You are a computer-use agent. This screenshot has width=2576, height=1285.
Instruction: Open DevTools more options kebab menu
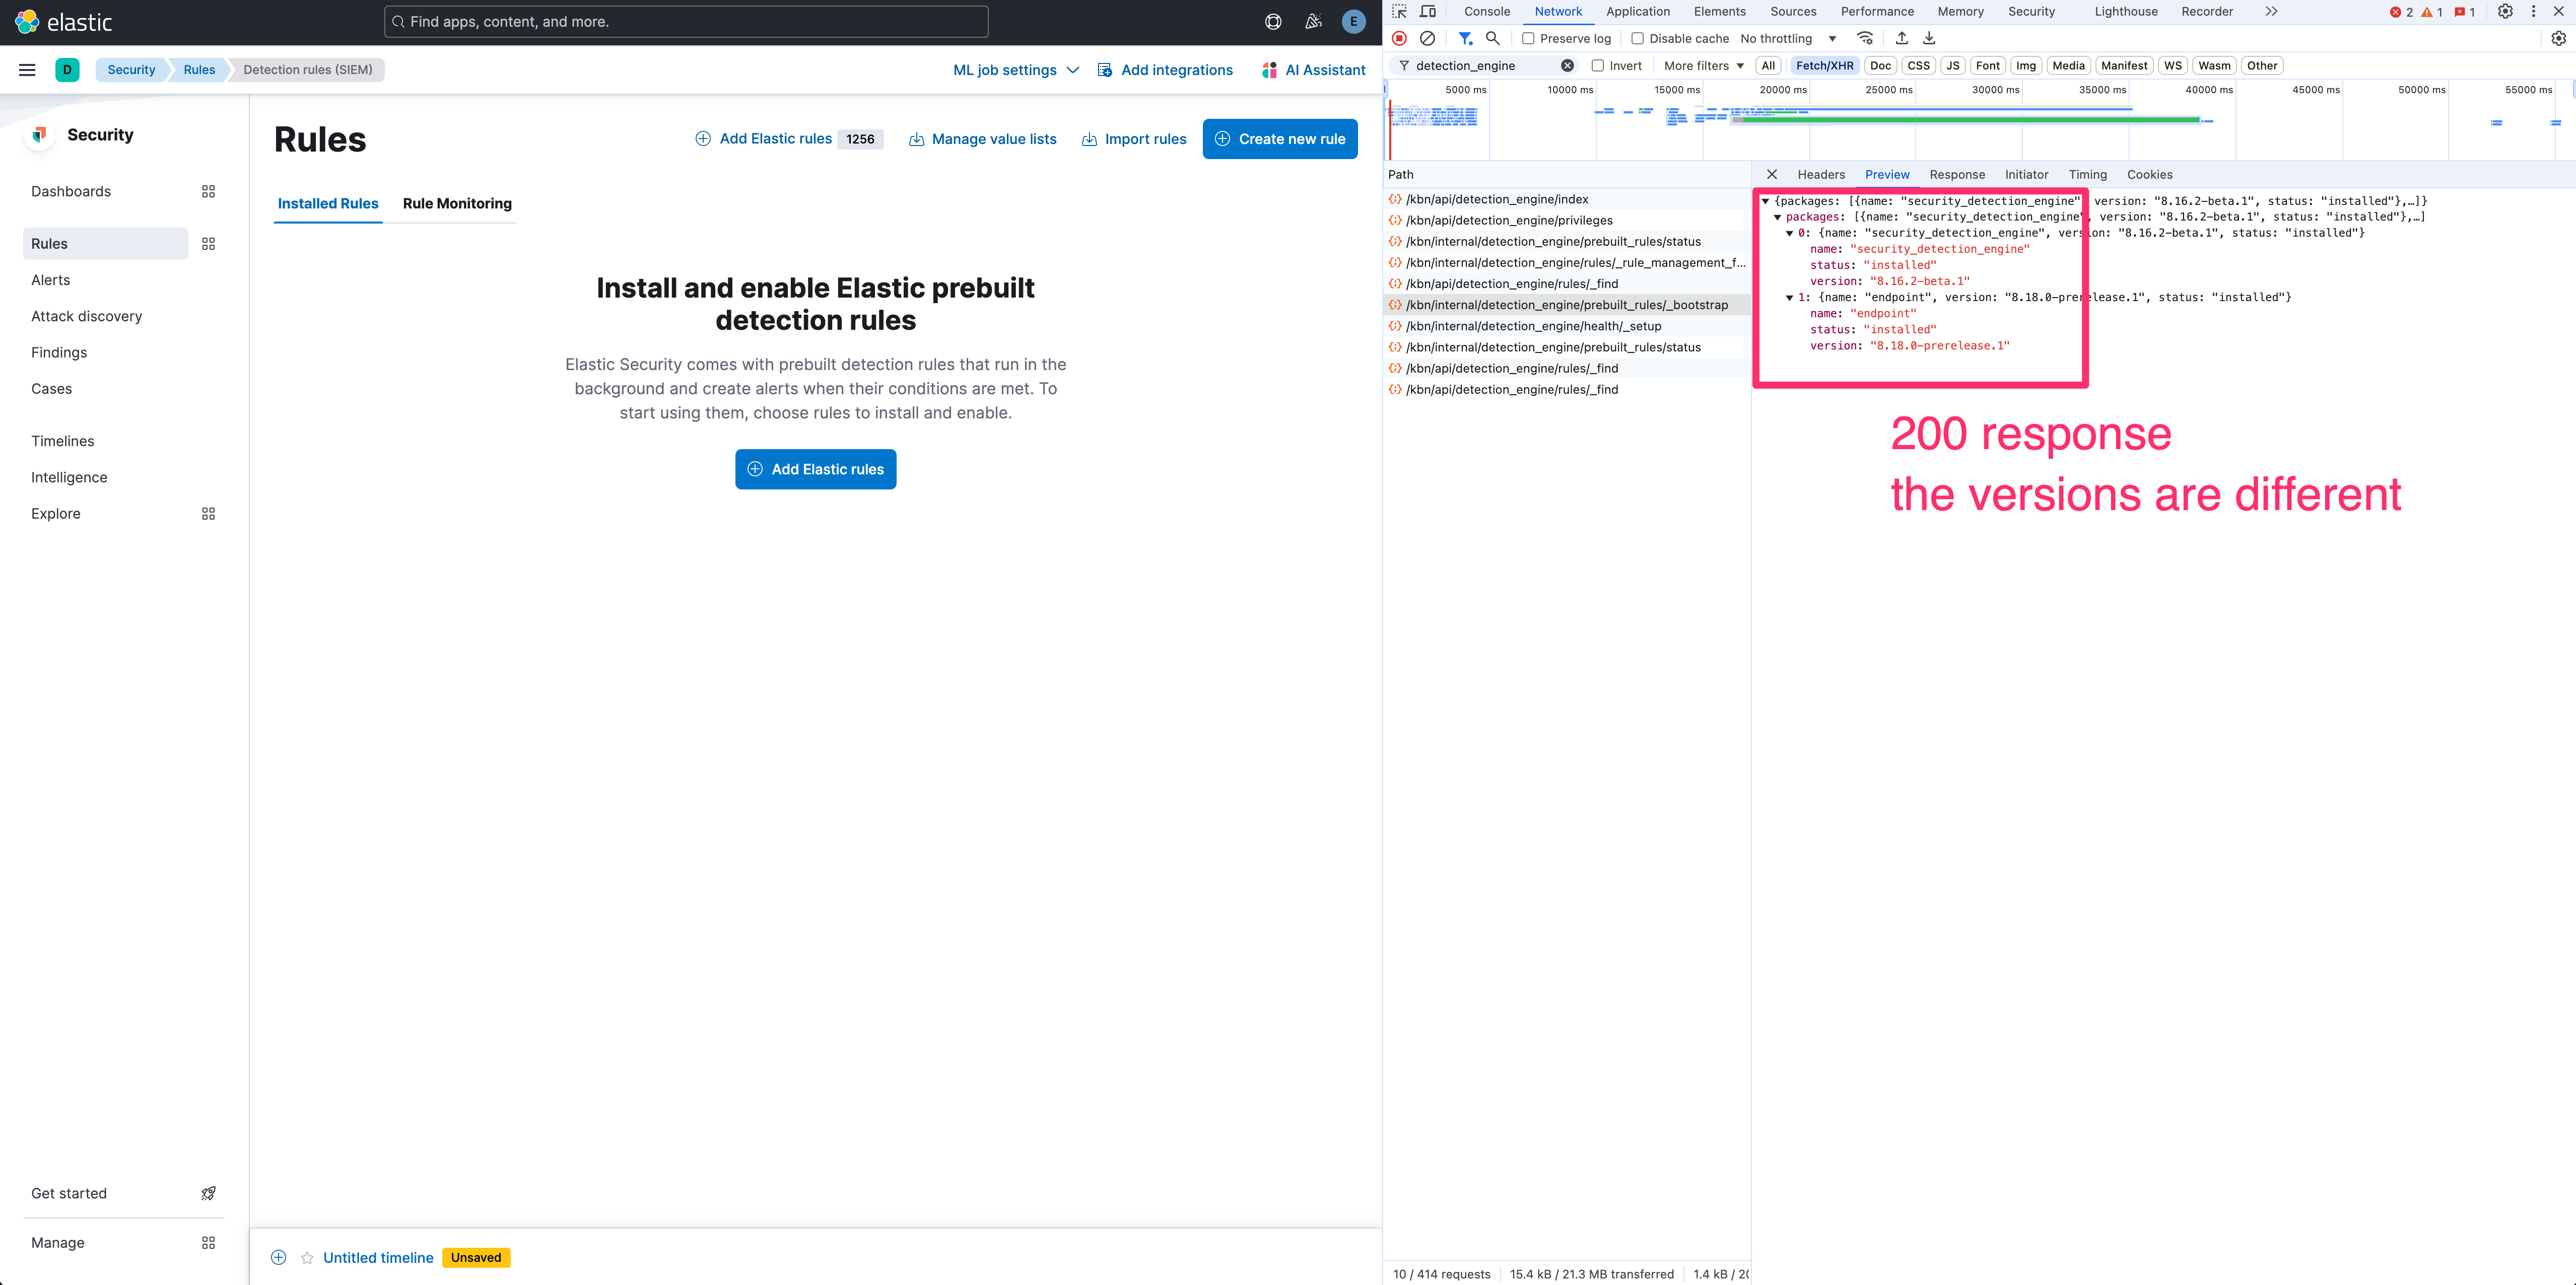2533,12
